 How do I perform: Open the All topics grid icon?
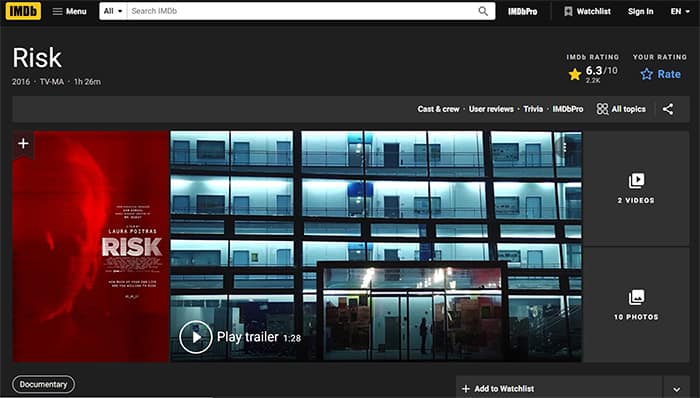coord(602,109)
